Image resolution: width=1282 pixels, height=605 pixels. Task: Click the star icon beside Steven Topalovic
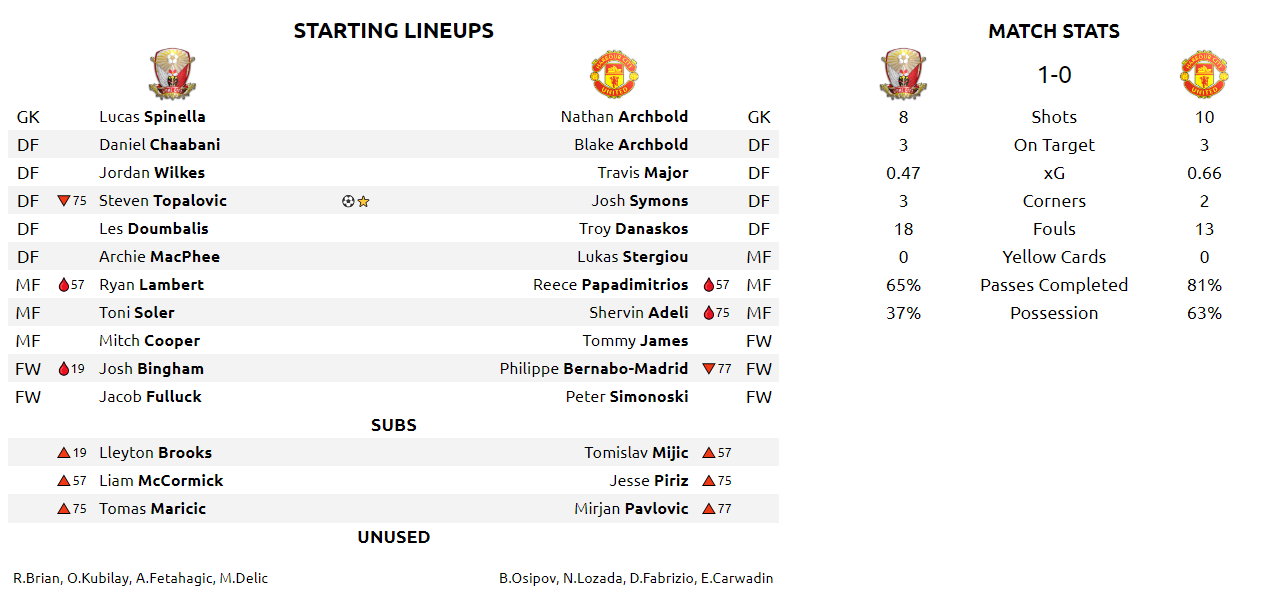pyautogui.click(x=363, y=201)
